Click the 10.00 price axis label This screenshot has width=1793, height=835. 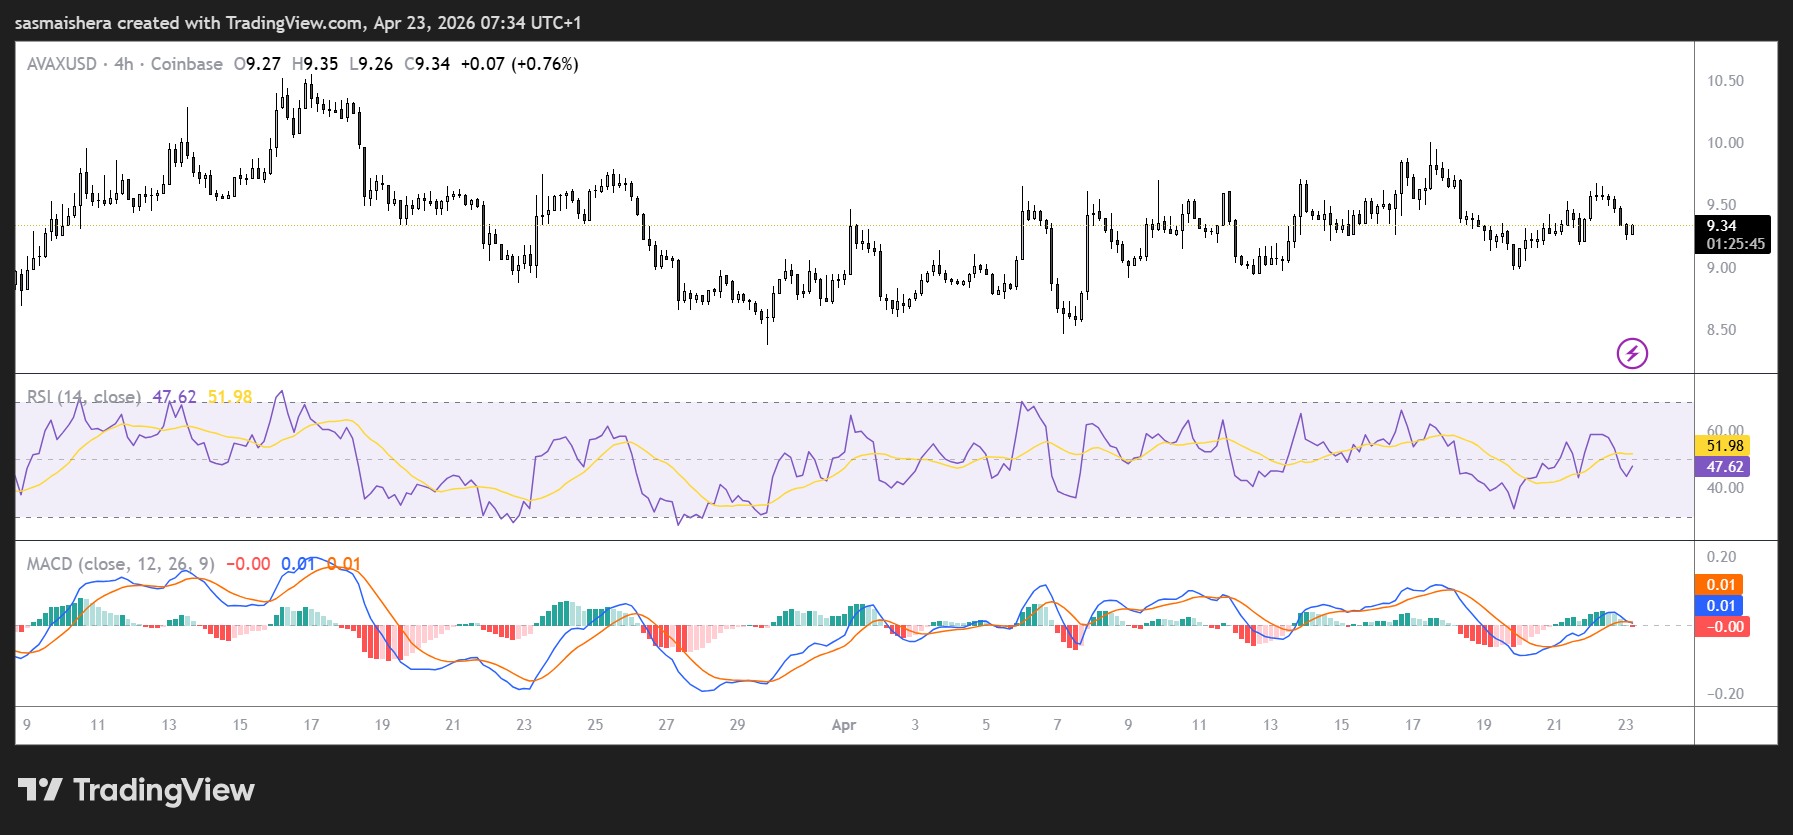click(x=1725, y=143)
